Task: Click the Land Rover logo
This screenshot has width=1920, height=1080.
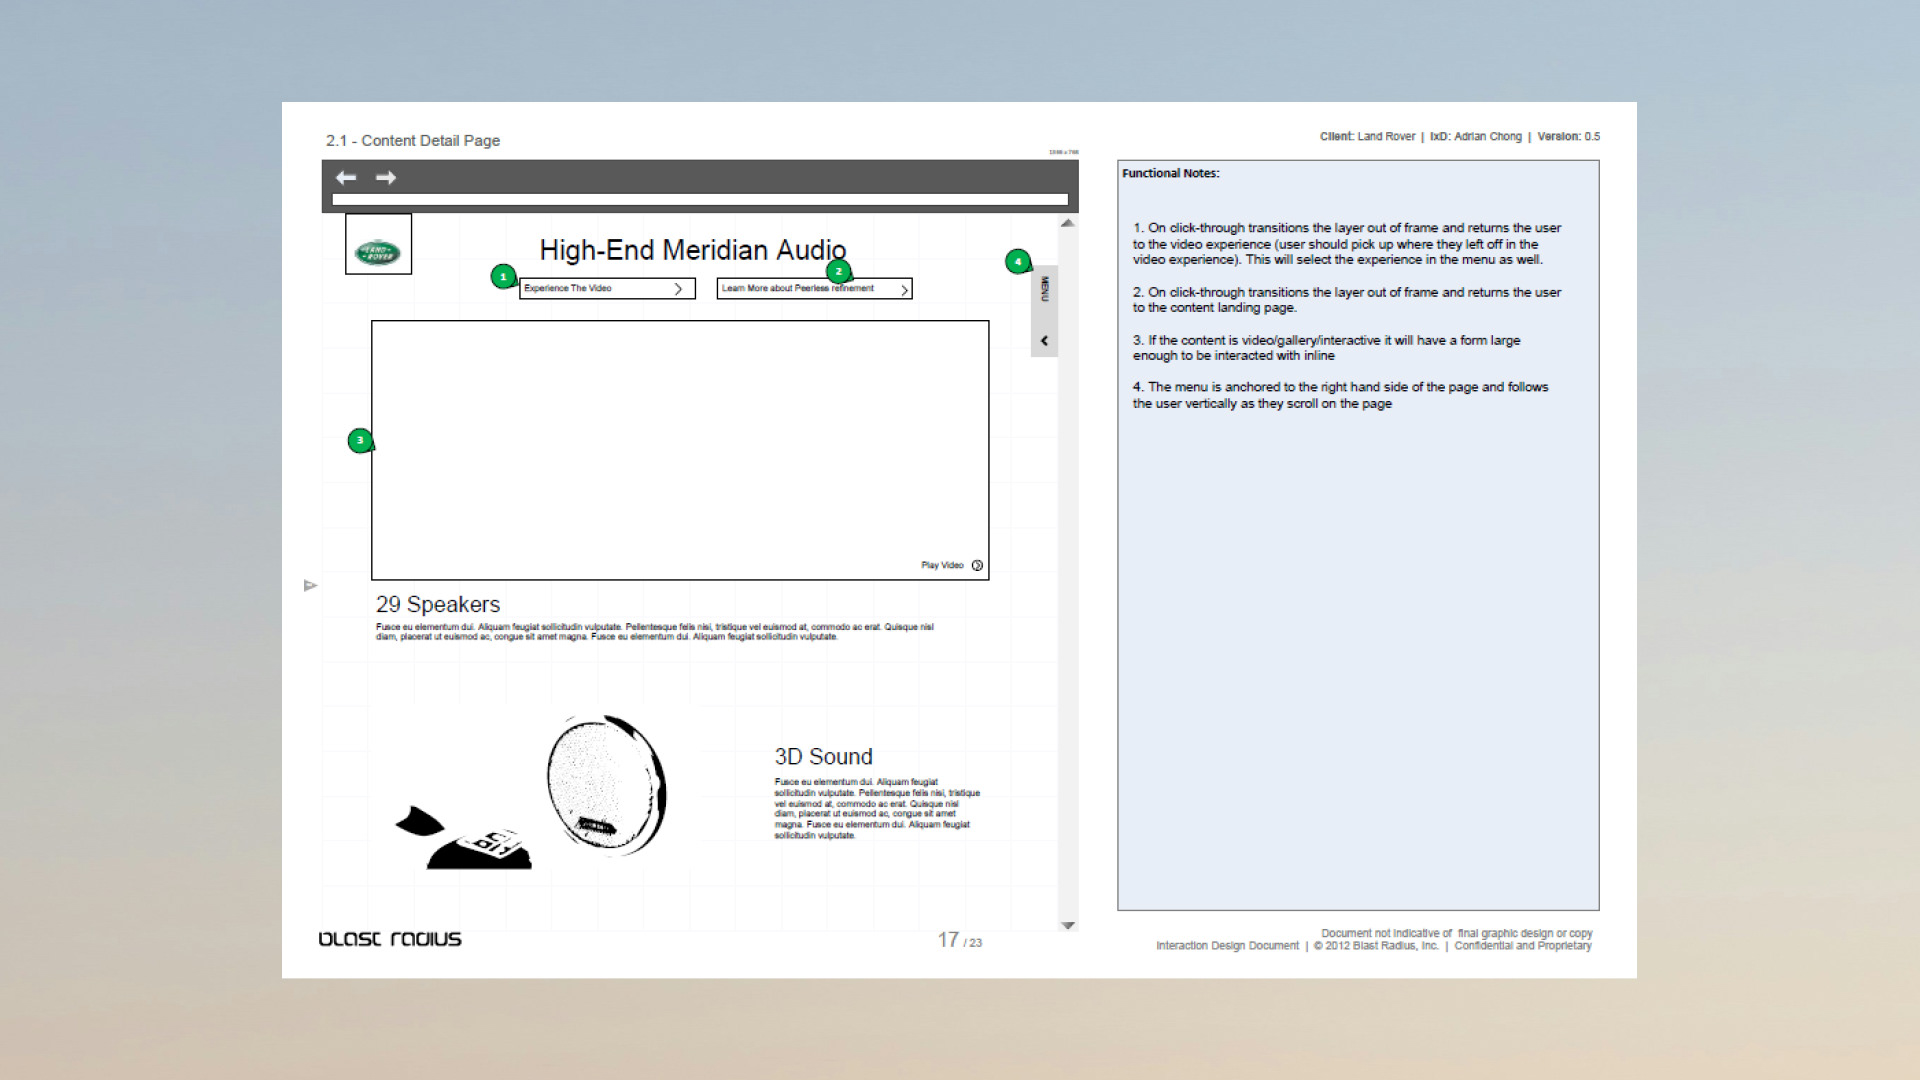Action: 378,252
